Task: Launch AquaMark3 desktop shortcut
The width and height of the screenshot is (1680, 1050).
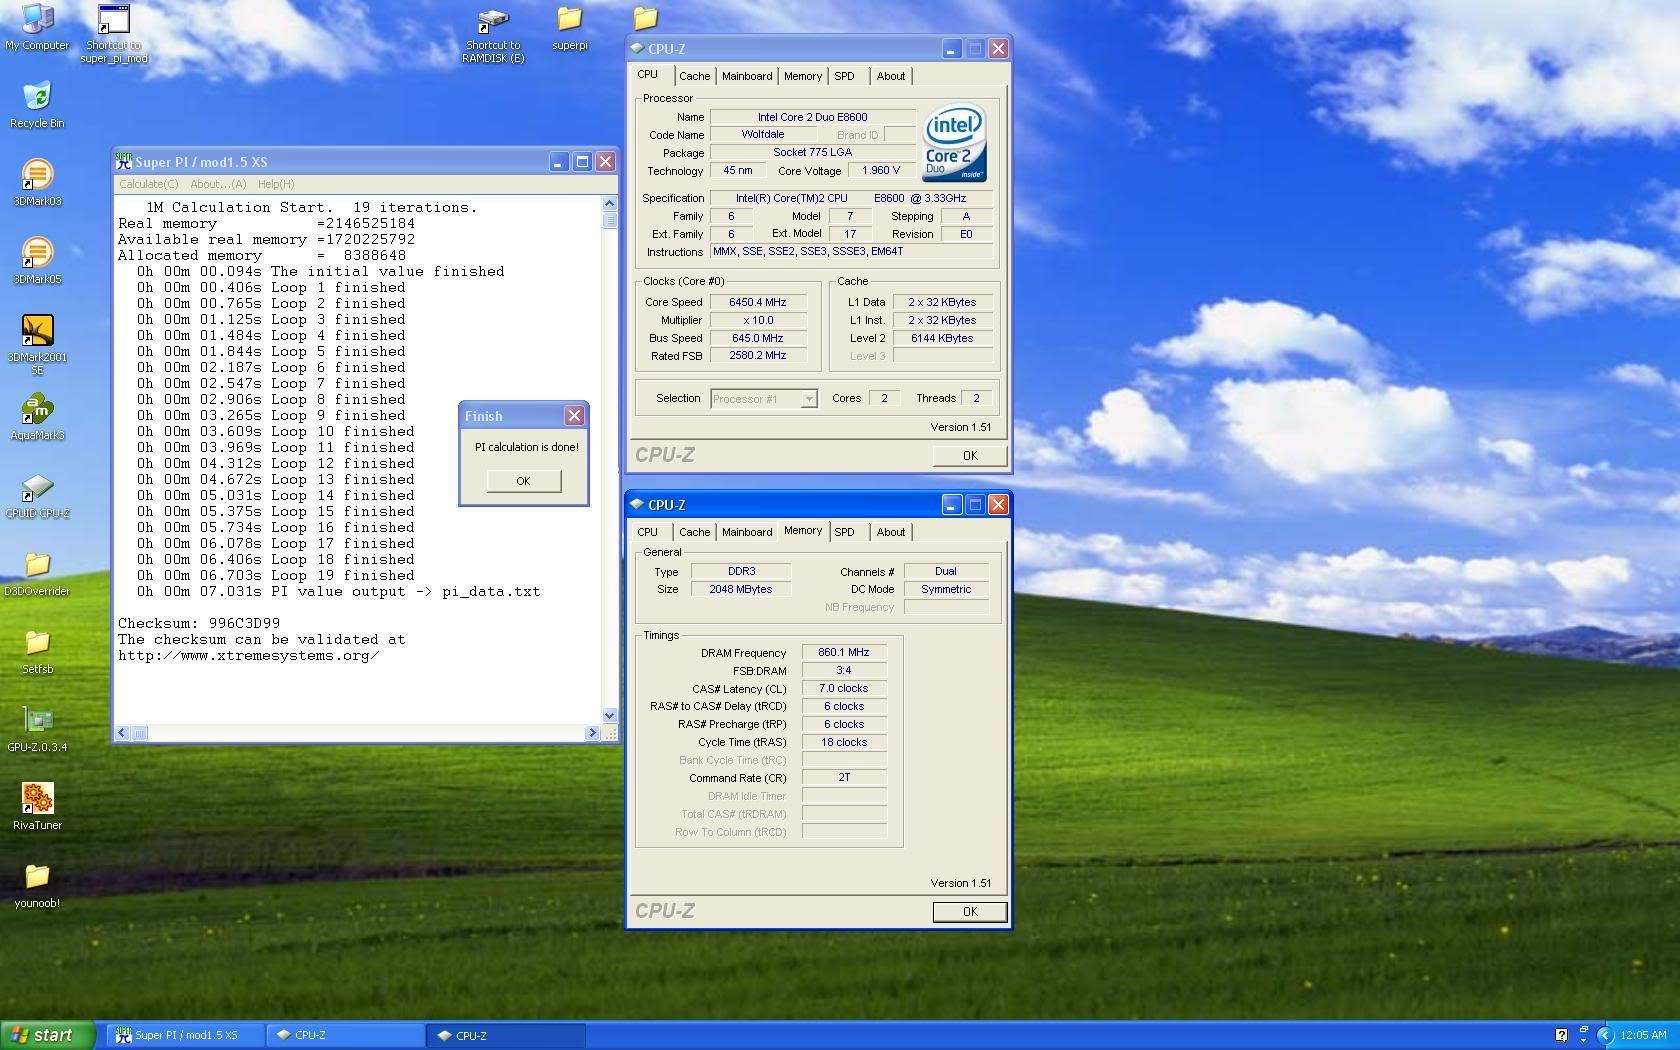Action: click(x=37, y=417)
